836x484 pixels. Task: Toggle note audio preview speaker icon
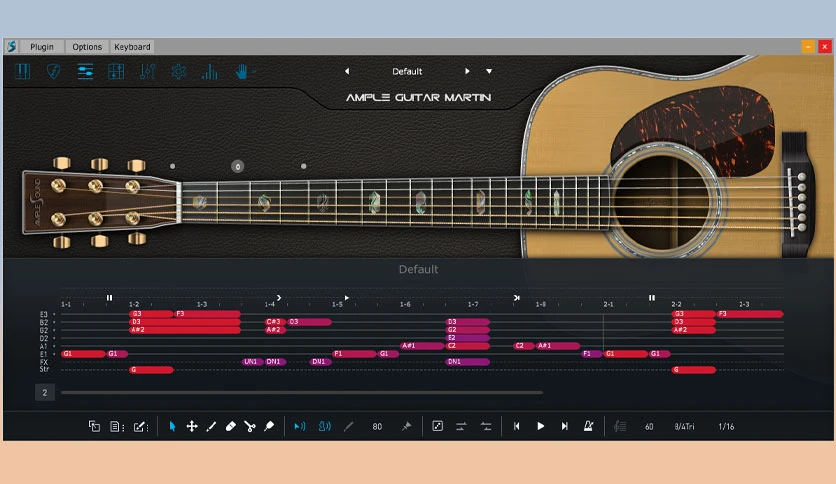tap(300, 426)
